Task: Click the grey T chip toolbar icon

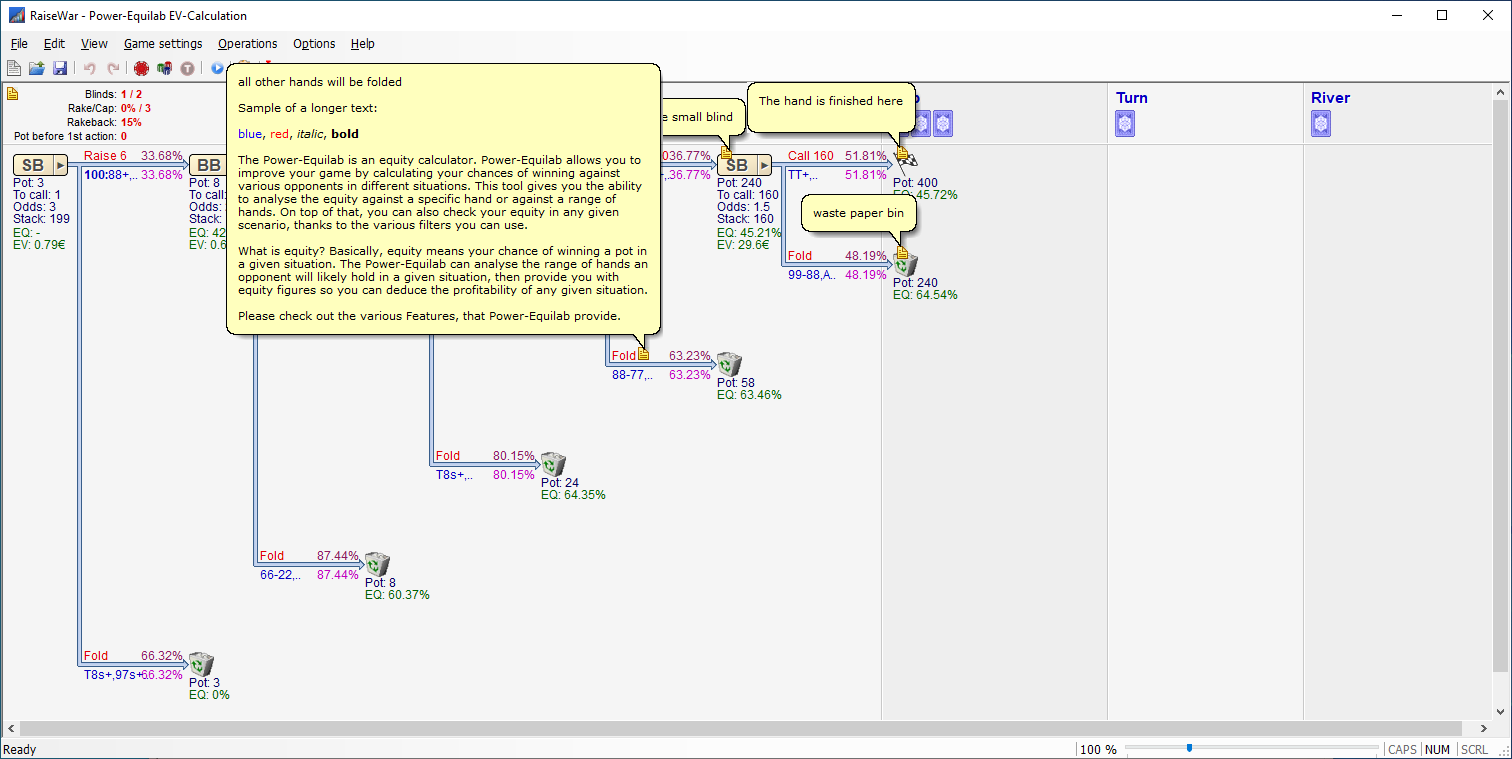Action: click(188, 68)
